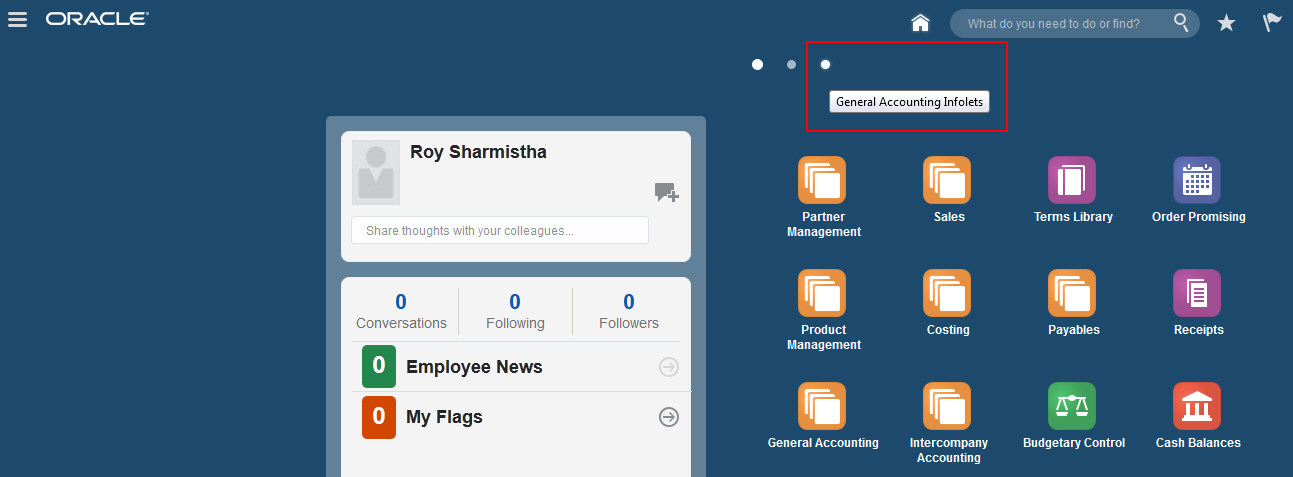Open the Costing icon
The height and width of the screenshot is (477, 1293).
coord(947,294)
